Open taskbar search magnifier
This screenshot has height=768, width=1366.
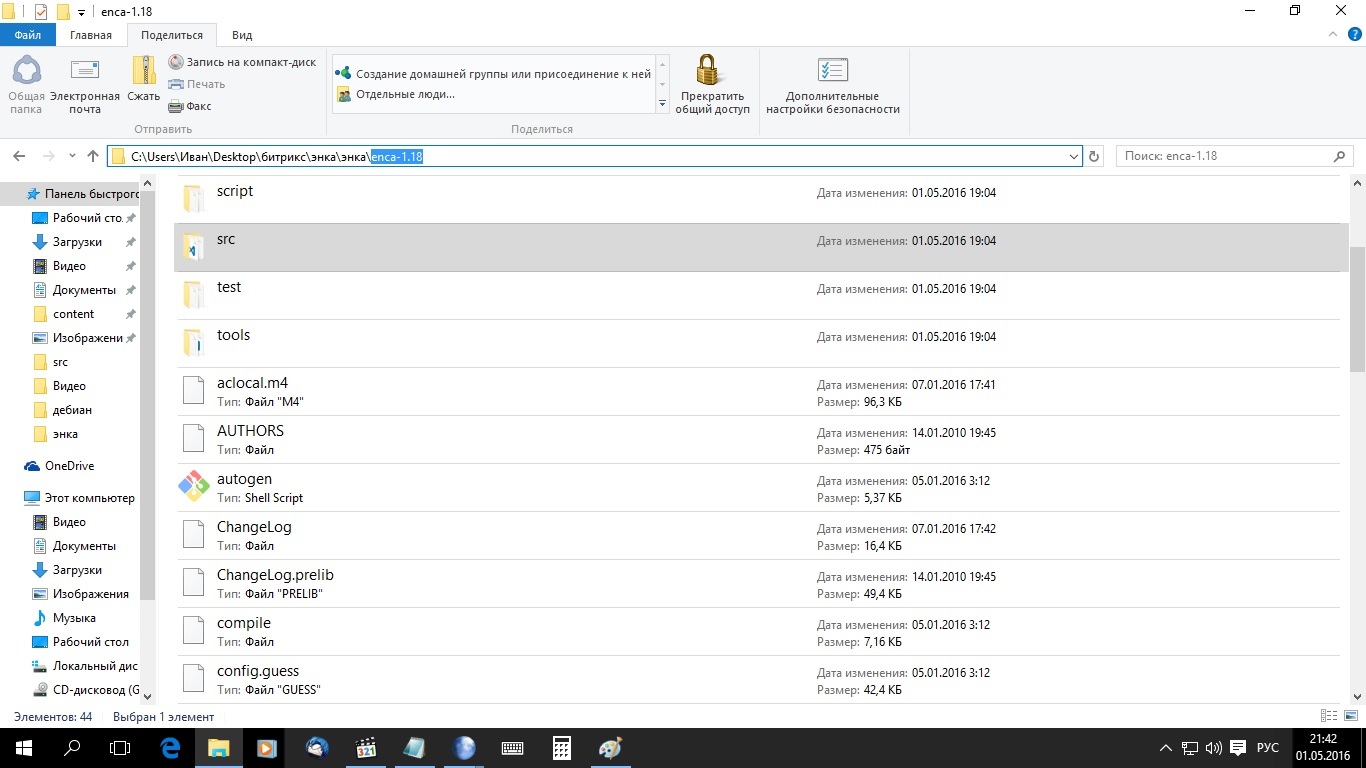click(x=72, y=748)
